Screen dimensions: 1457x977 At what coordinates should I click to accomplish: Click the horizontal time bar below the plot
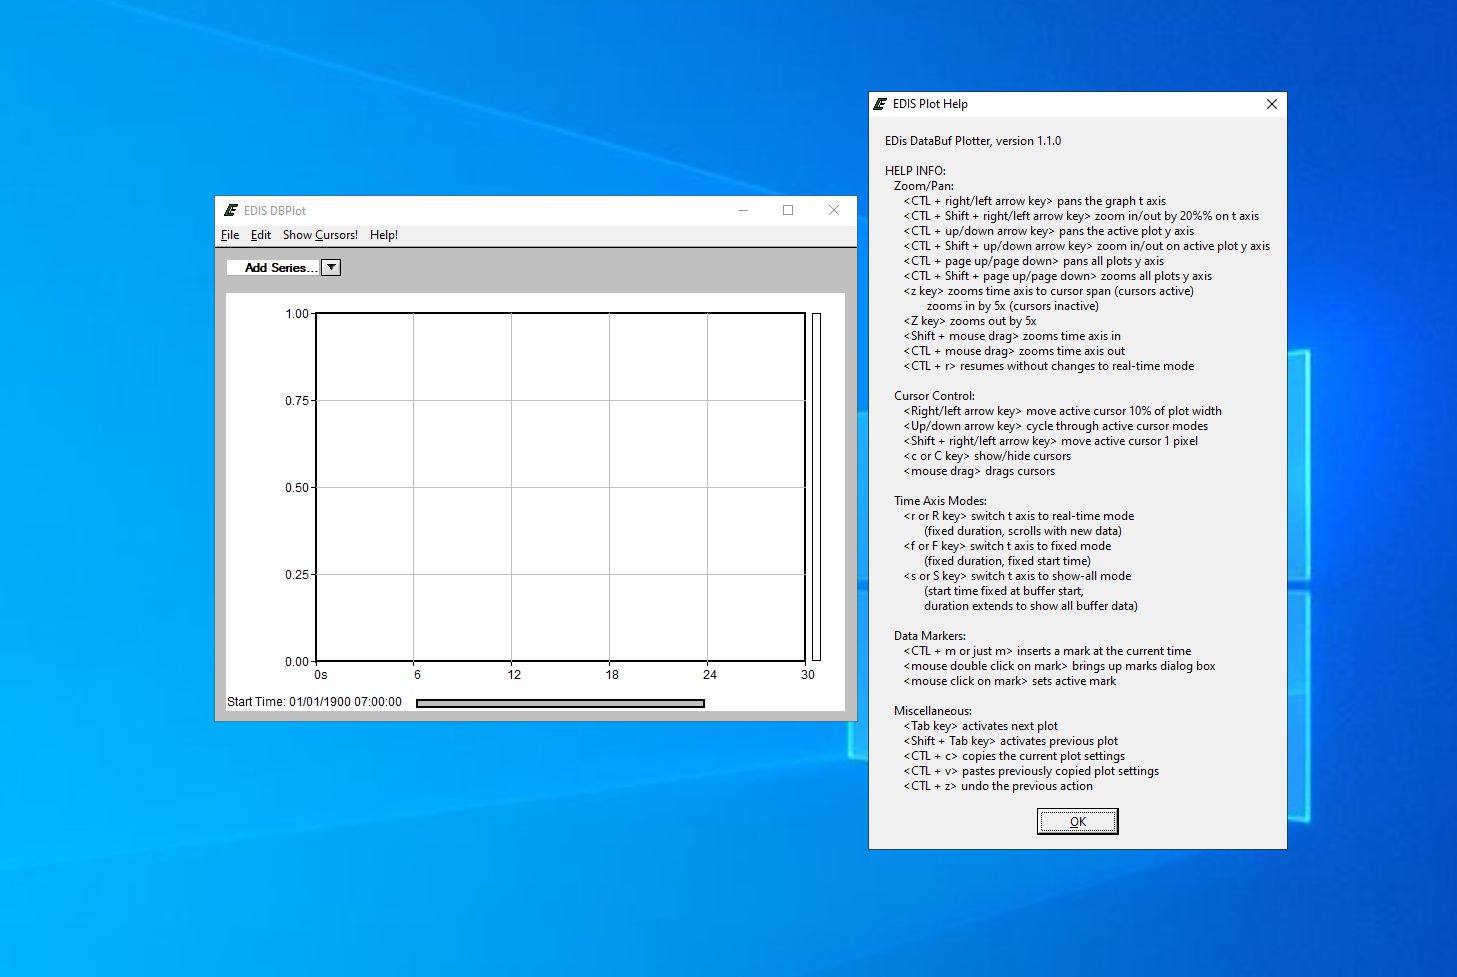(560, 703)
